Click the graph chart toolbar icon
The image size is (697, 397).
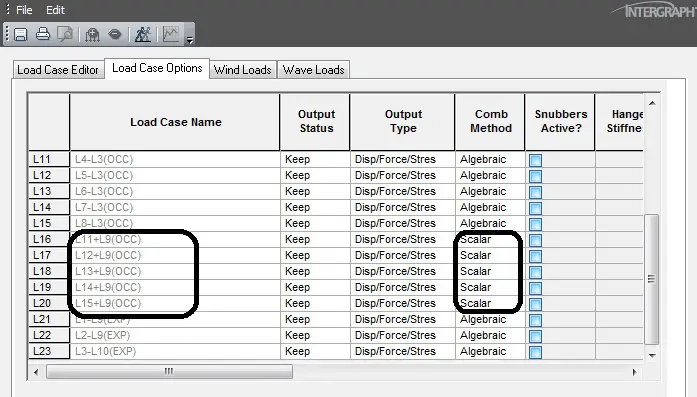coord(171,34)
